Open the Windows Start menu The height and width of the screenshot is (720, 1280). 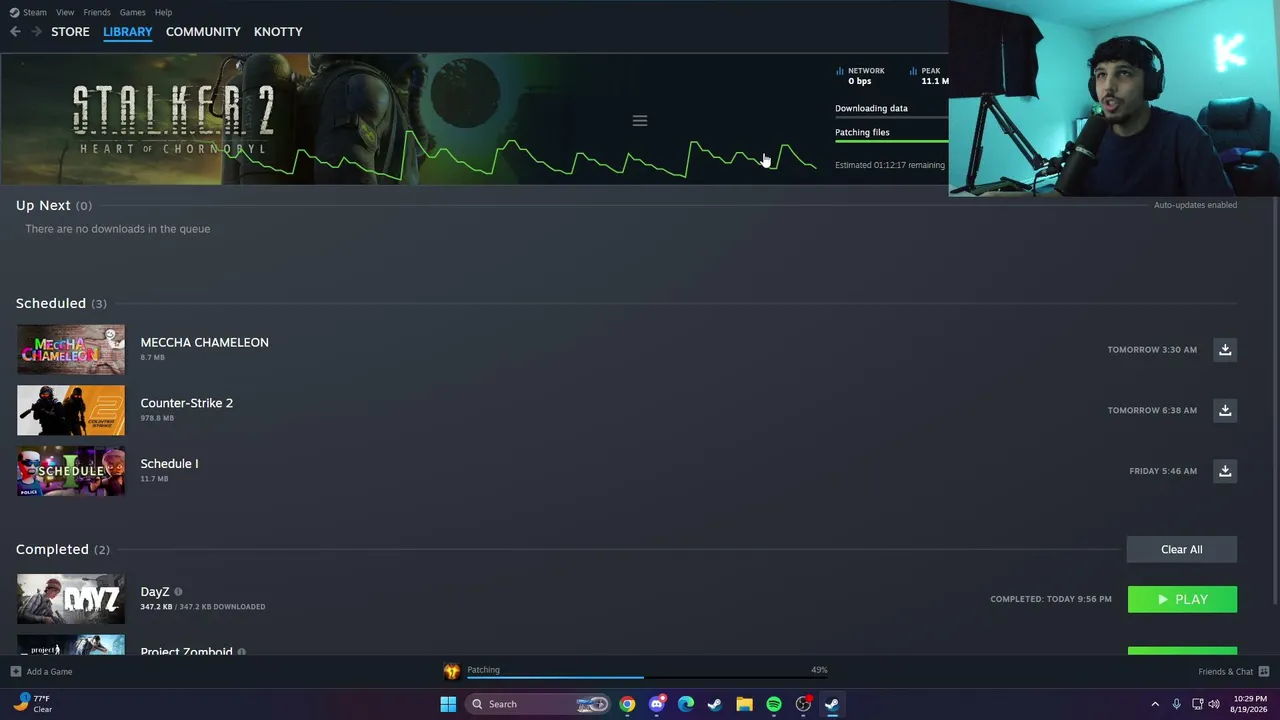pos(448,704)
